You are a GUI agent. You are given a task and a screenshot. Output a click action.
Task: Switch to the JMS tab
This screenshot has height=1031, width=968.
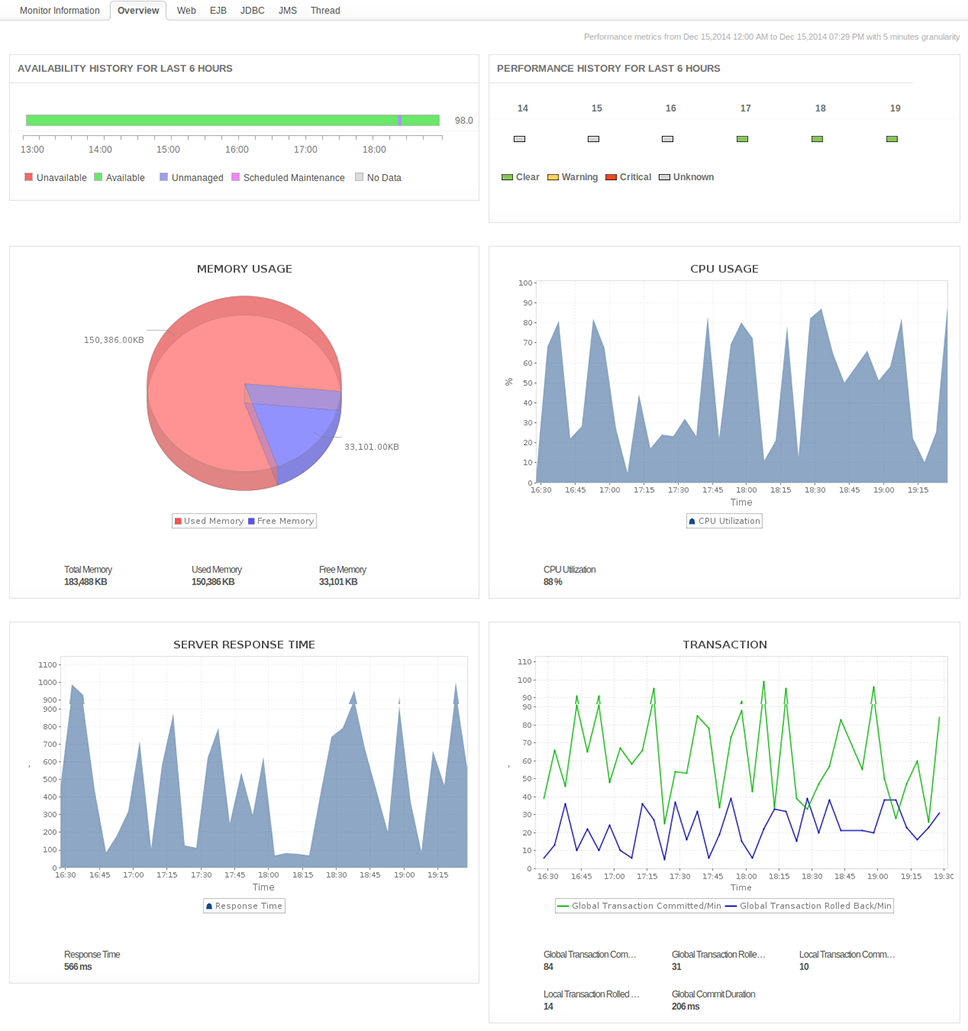[287, 11]
